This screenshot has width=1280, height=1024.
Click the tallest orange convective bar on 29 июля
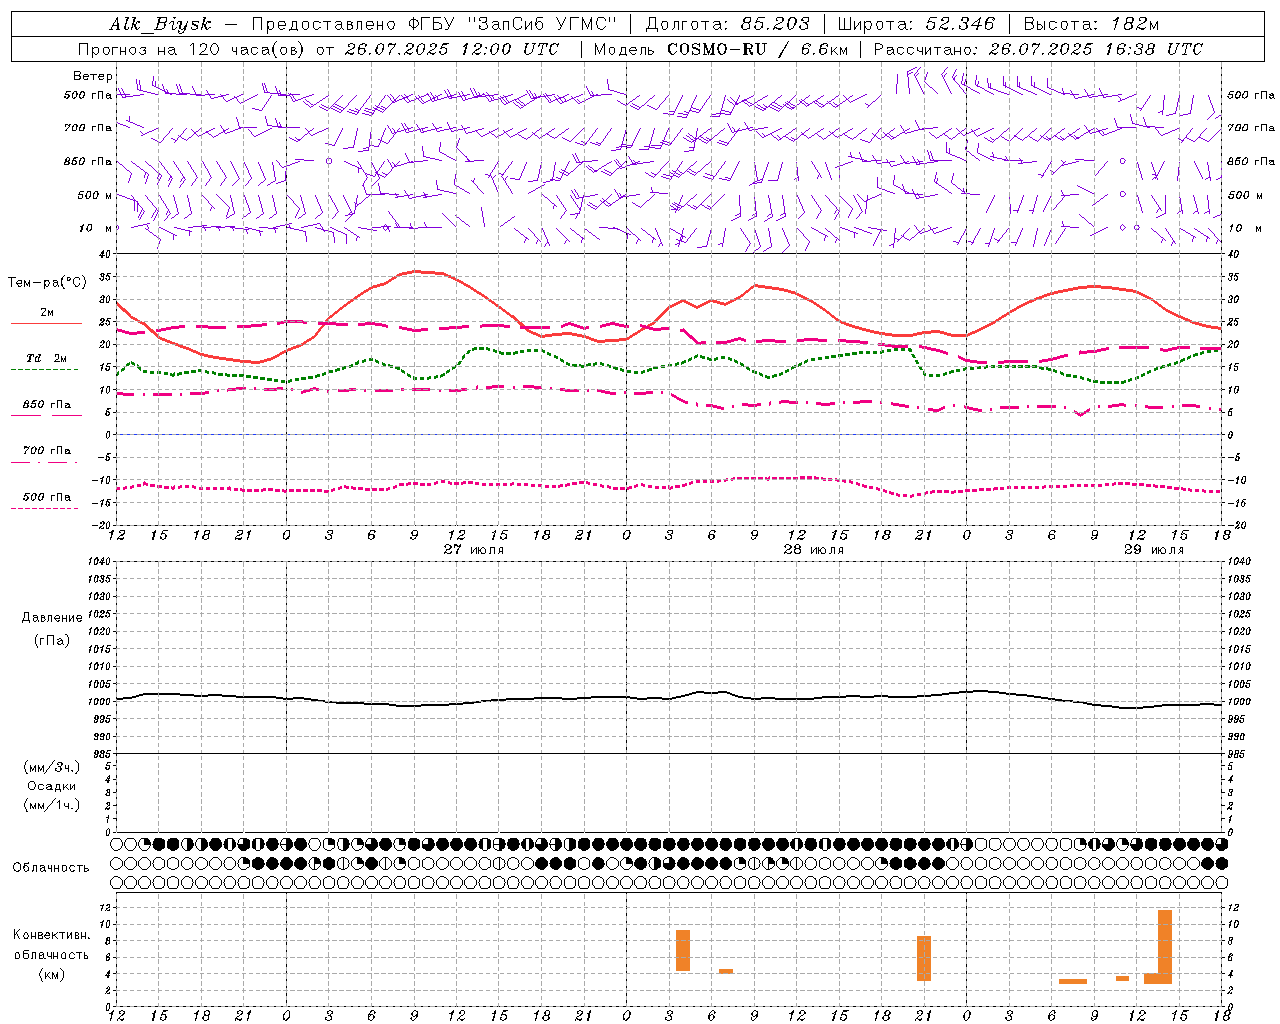1165,947
